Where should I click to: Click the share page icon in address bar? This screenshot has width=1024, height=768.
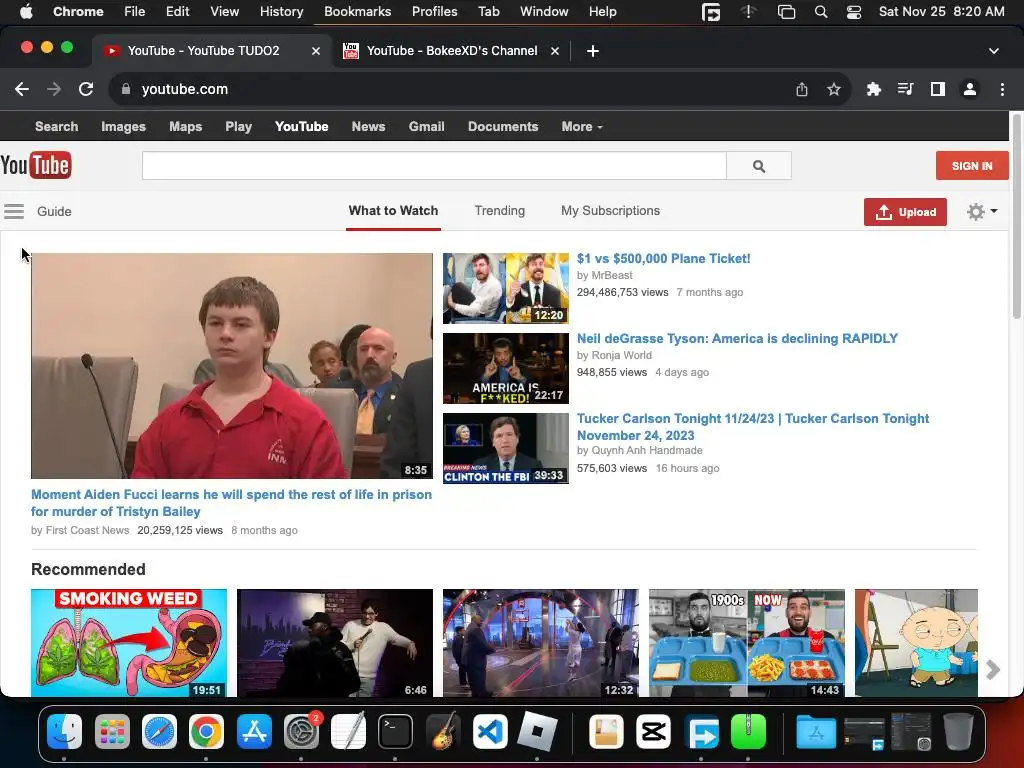pos(802,89)
